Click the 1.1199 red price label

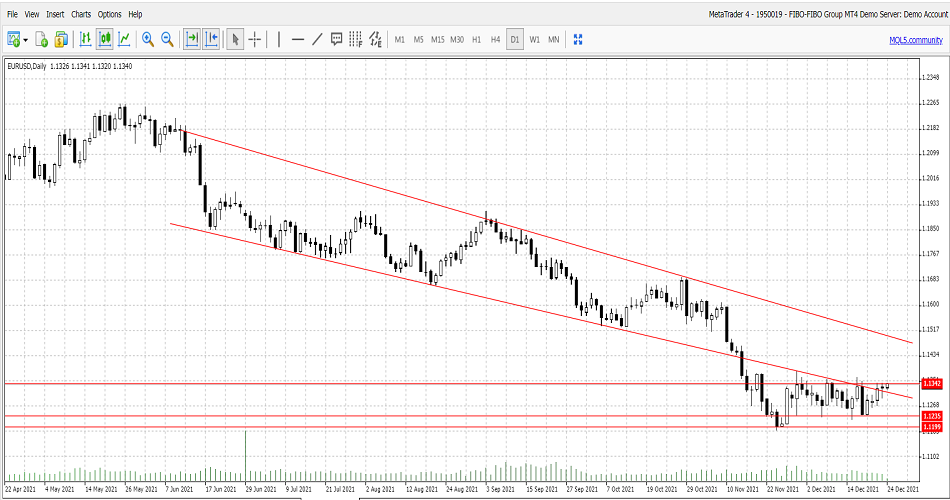(x=932, y=427)
